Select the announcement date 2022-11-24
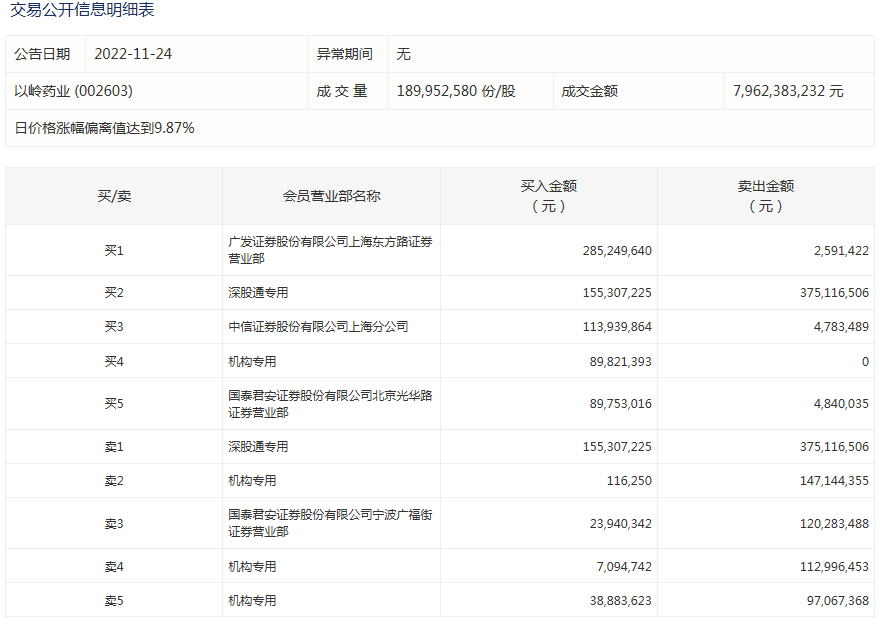The image size is (880, 620). [x=134, y=54]
